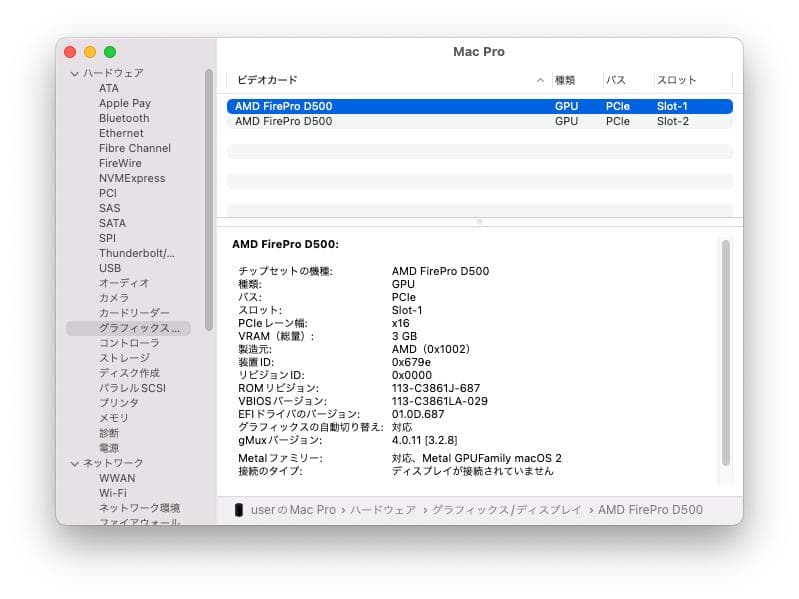
Task: Open ディスク作成 in the sidebar
Action: 129,373
